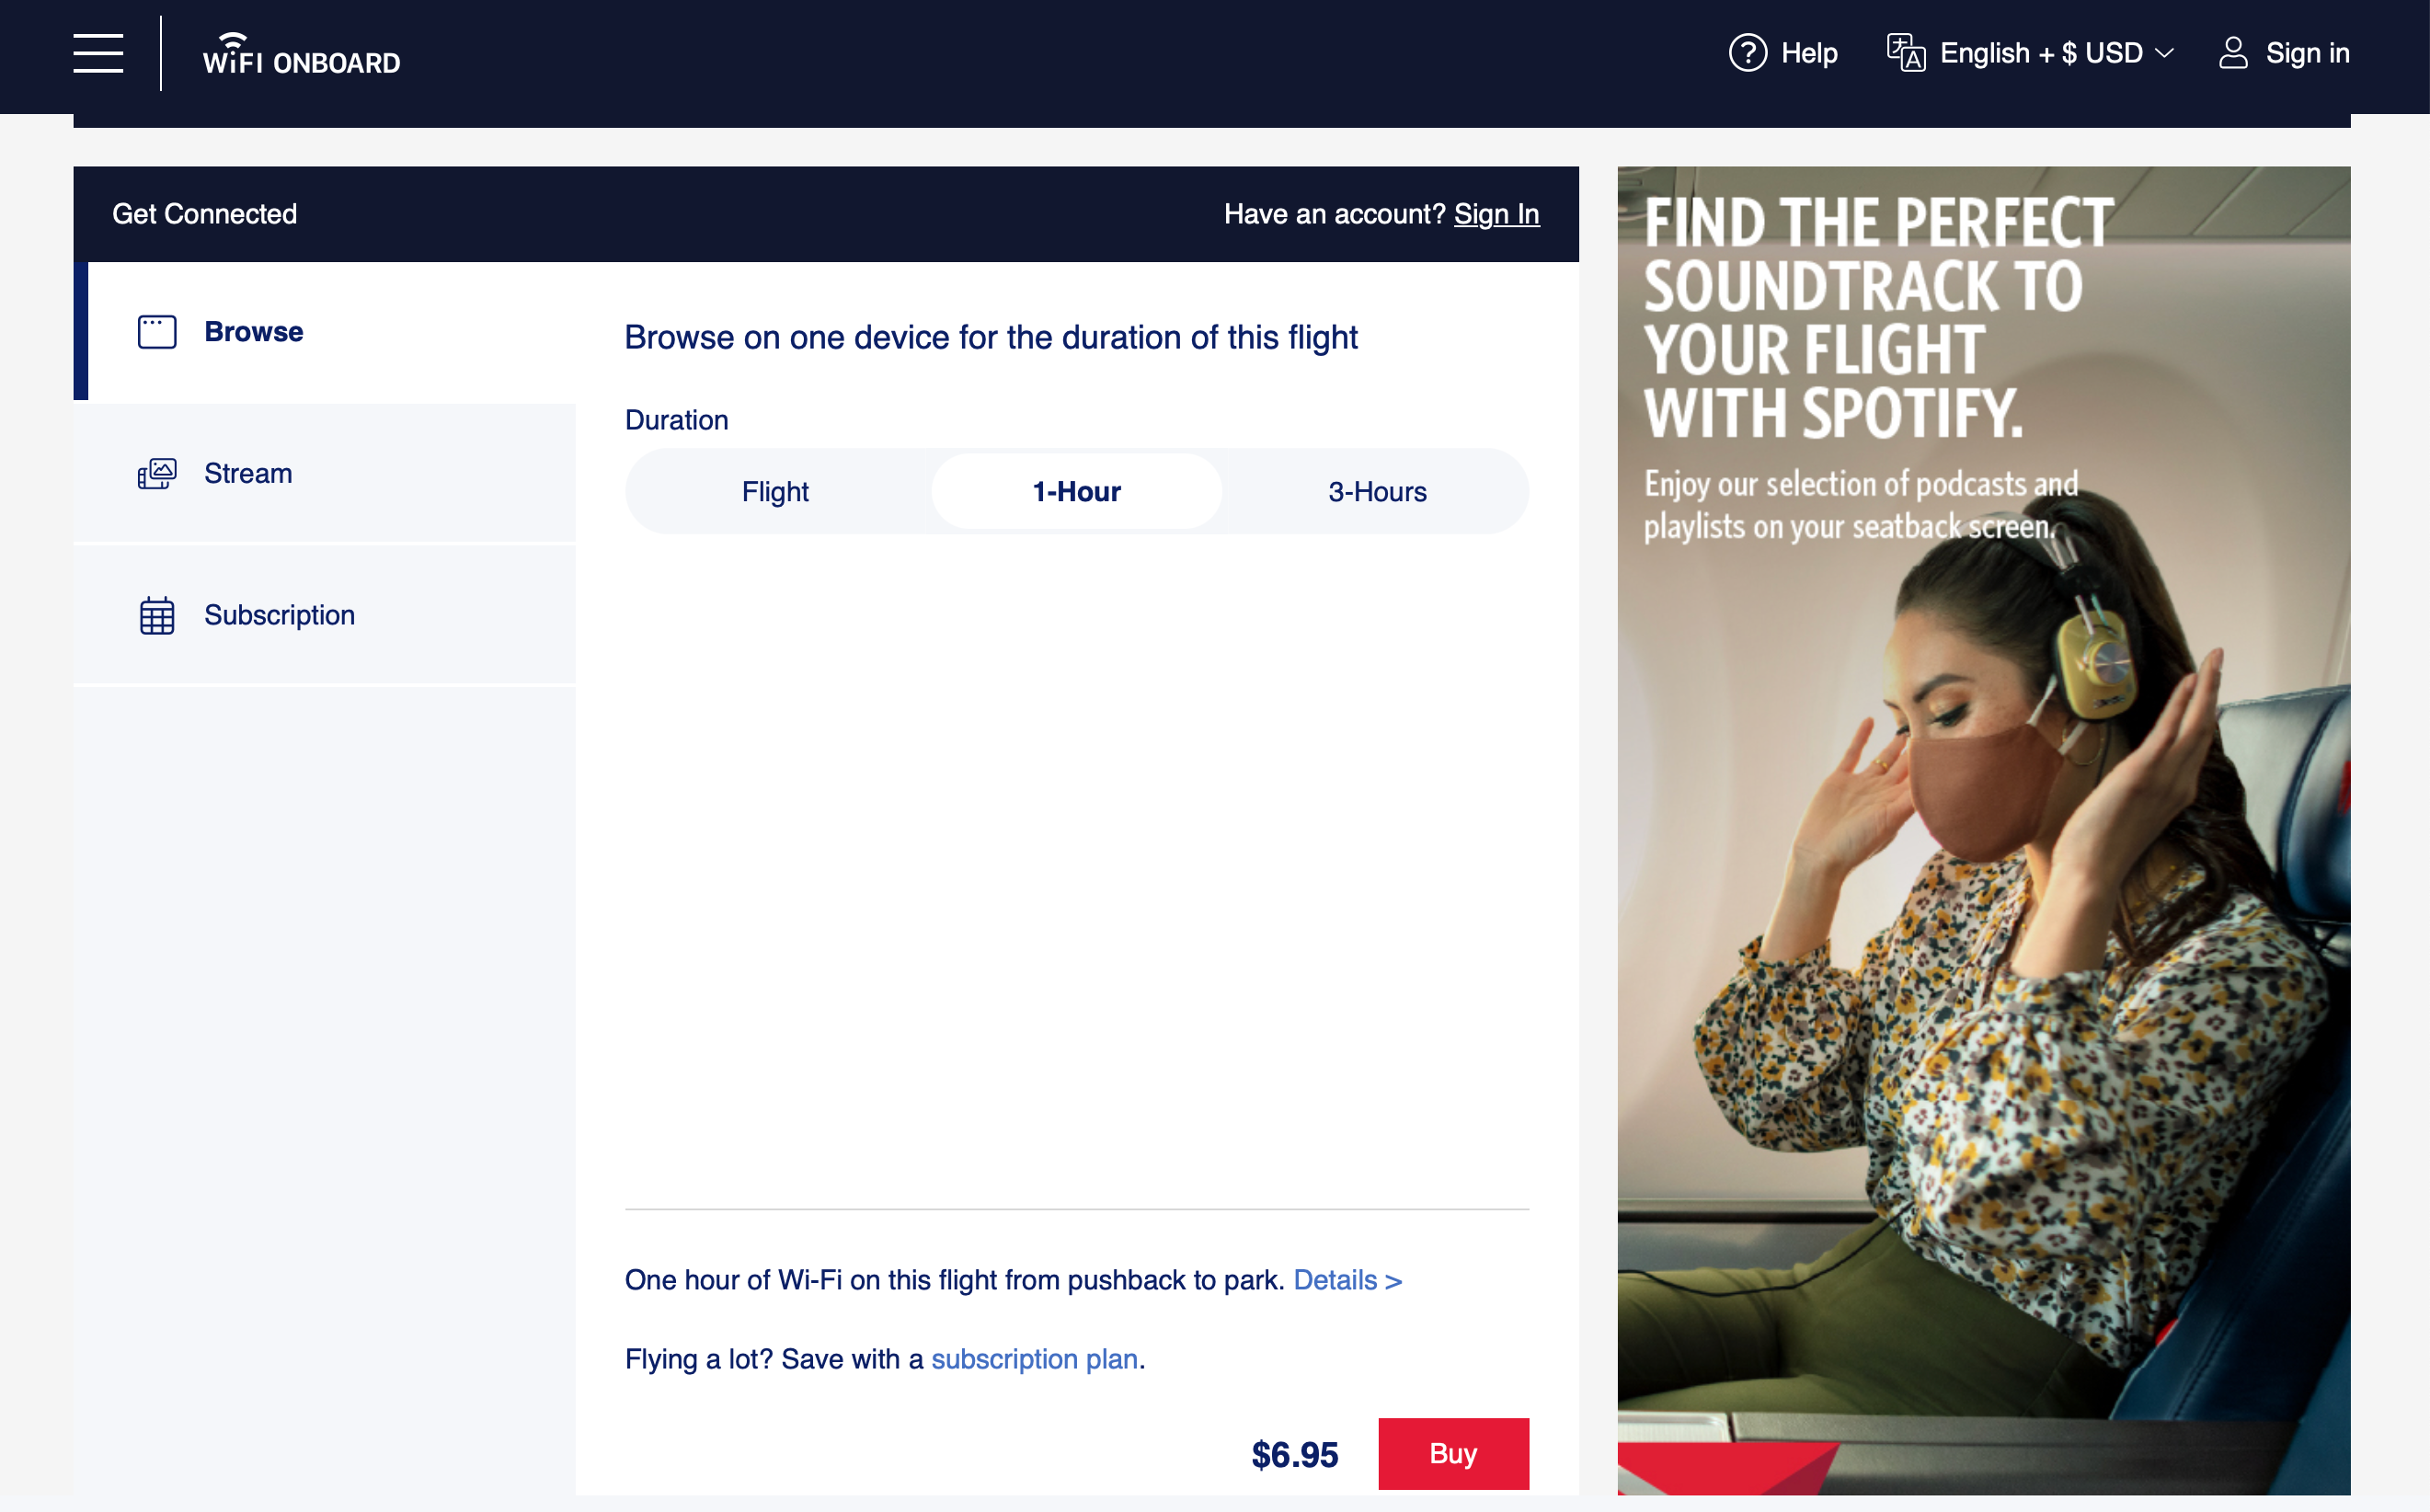Switch to the Subscription tab
This screenshot has width=2430, height=1512.
pos(325,616)
